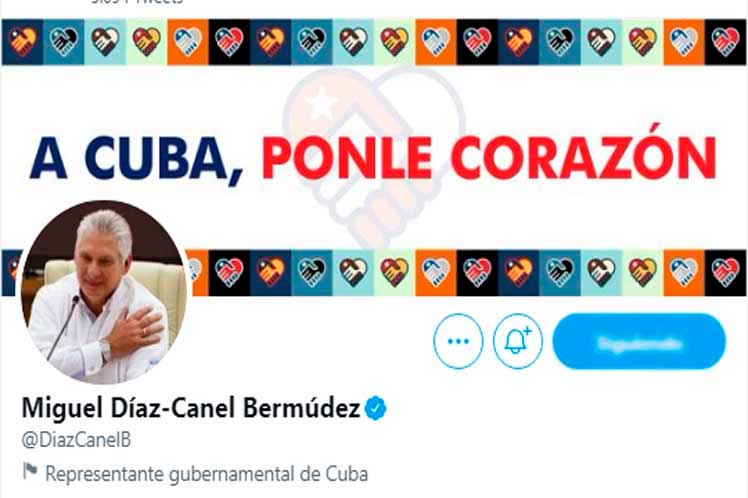Select last black heart tile in bottom banner row
The width and height of the screenshot is (748, 498).
(726, 272)
